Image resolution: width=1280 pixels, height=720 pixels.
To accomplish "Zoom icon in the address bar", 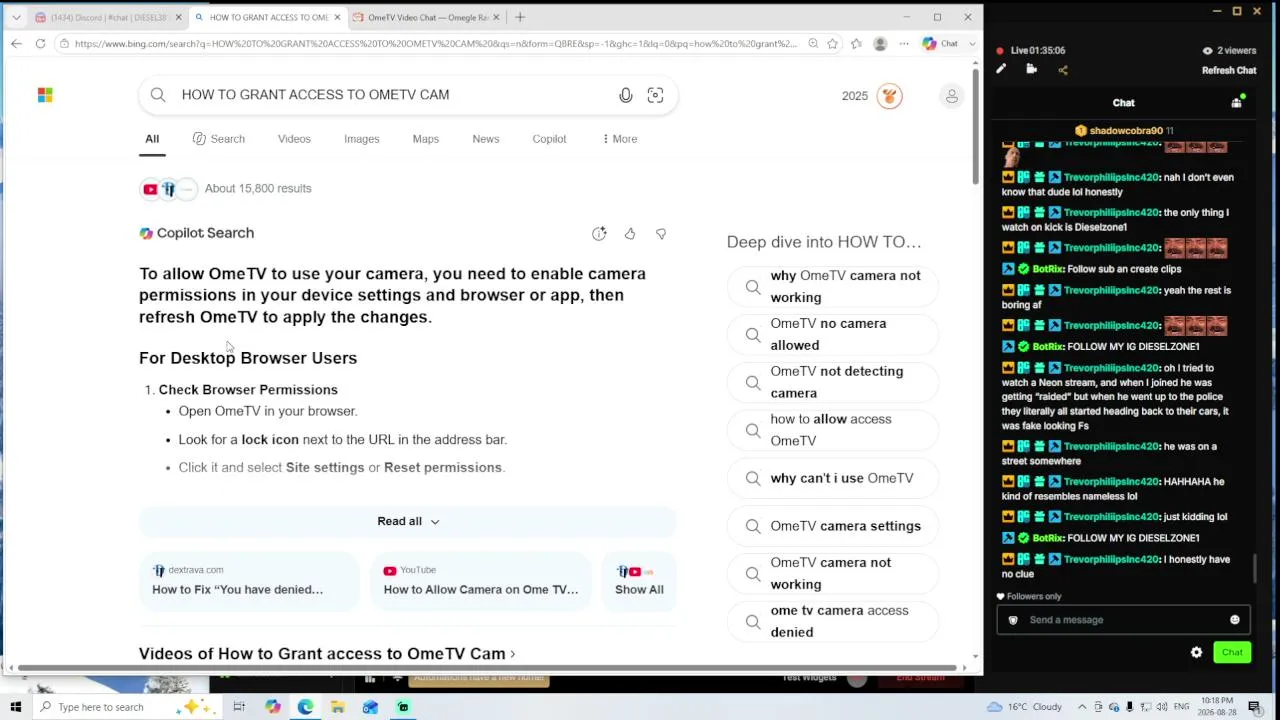I will pyautogui.click(x=813, y=44).
